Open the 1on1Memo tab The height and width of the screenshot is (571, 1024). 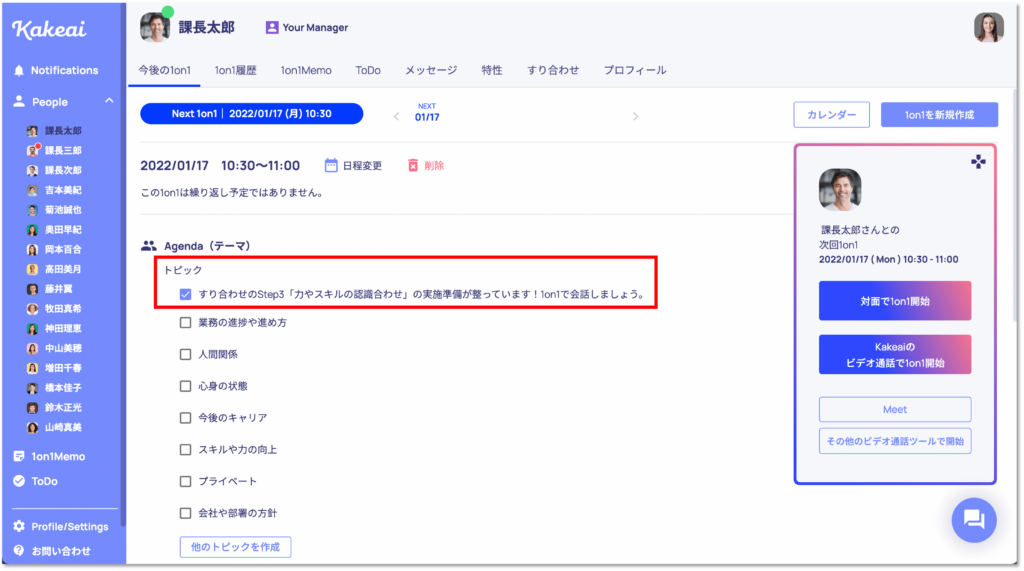point(306,70)
